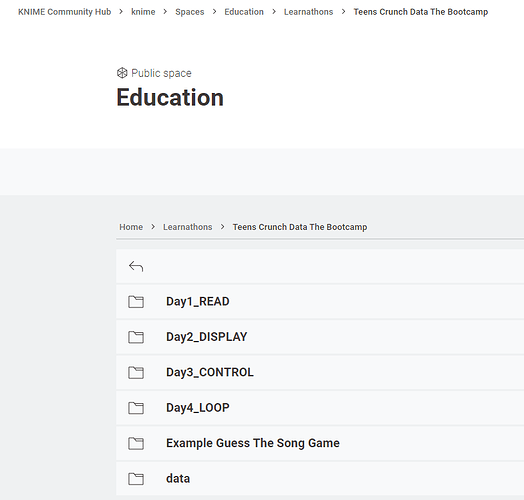
Task: Open the Day3_CONTROL folder
Action: coord(210,372)
